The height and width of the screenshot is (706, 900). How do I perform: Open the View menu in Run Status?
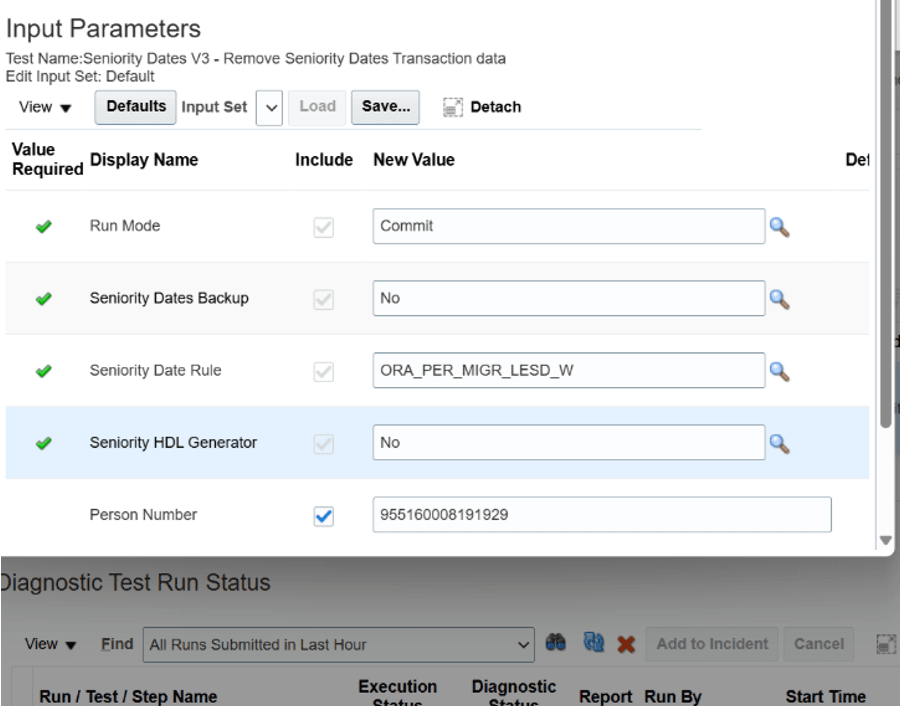pyautogui.click(x=51, y=644)
